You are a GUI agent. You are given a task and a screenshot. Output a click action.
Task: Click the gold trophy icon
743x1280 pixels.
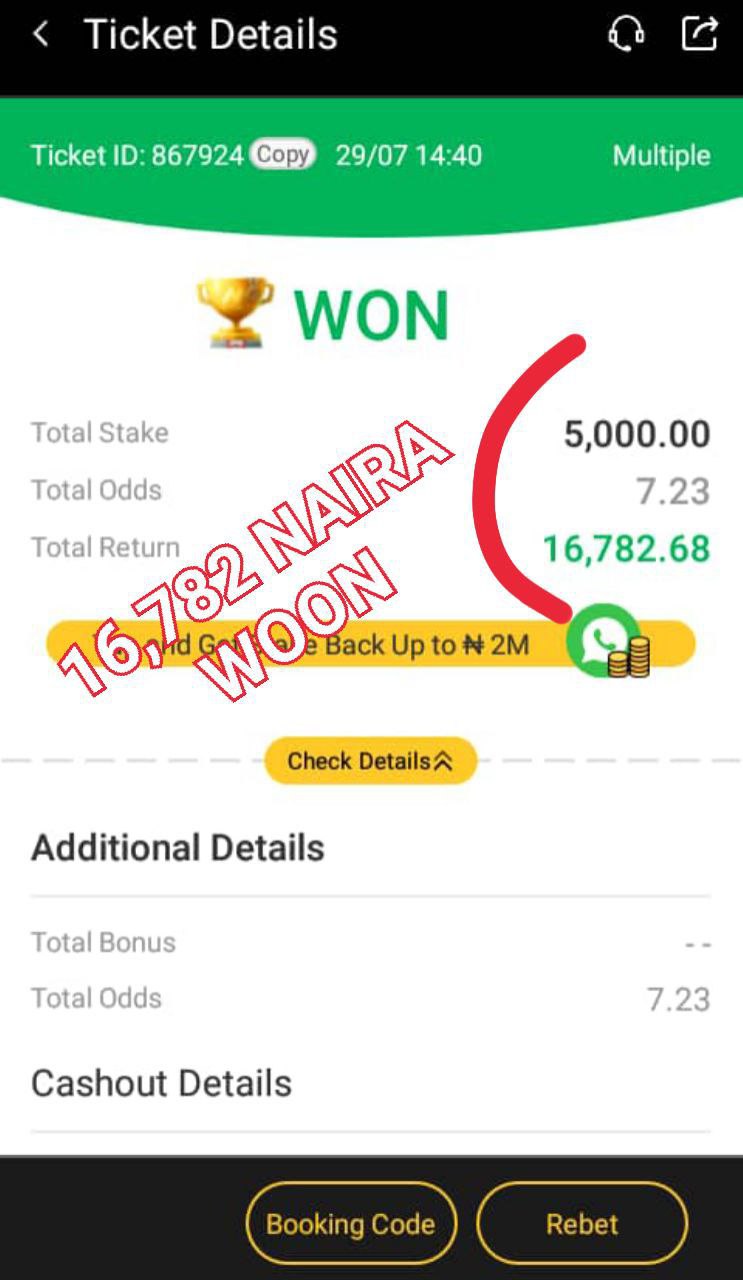coord(234,314)
